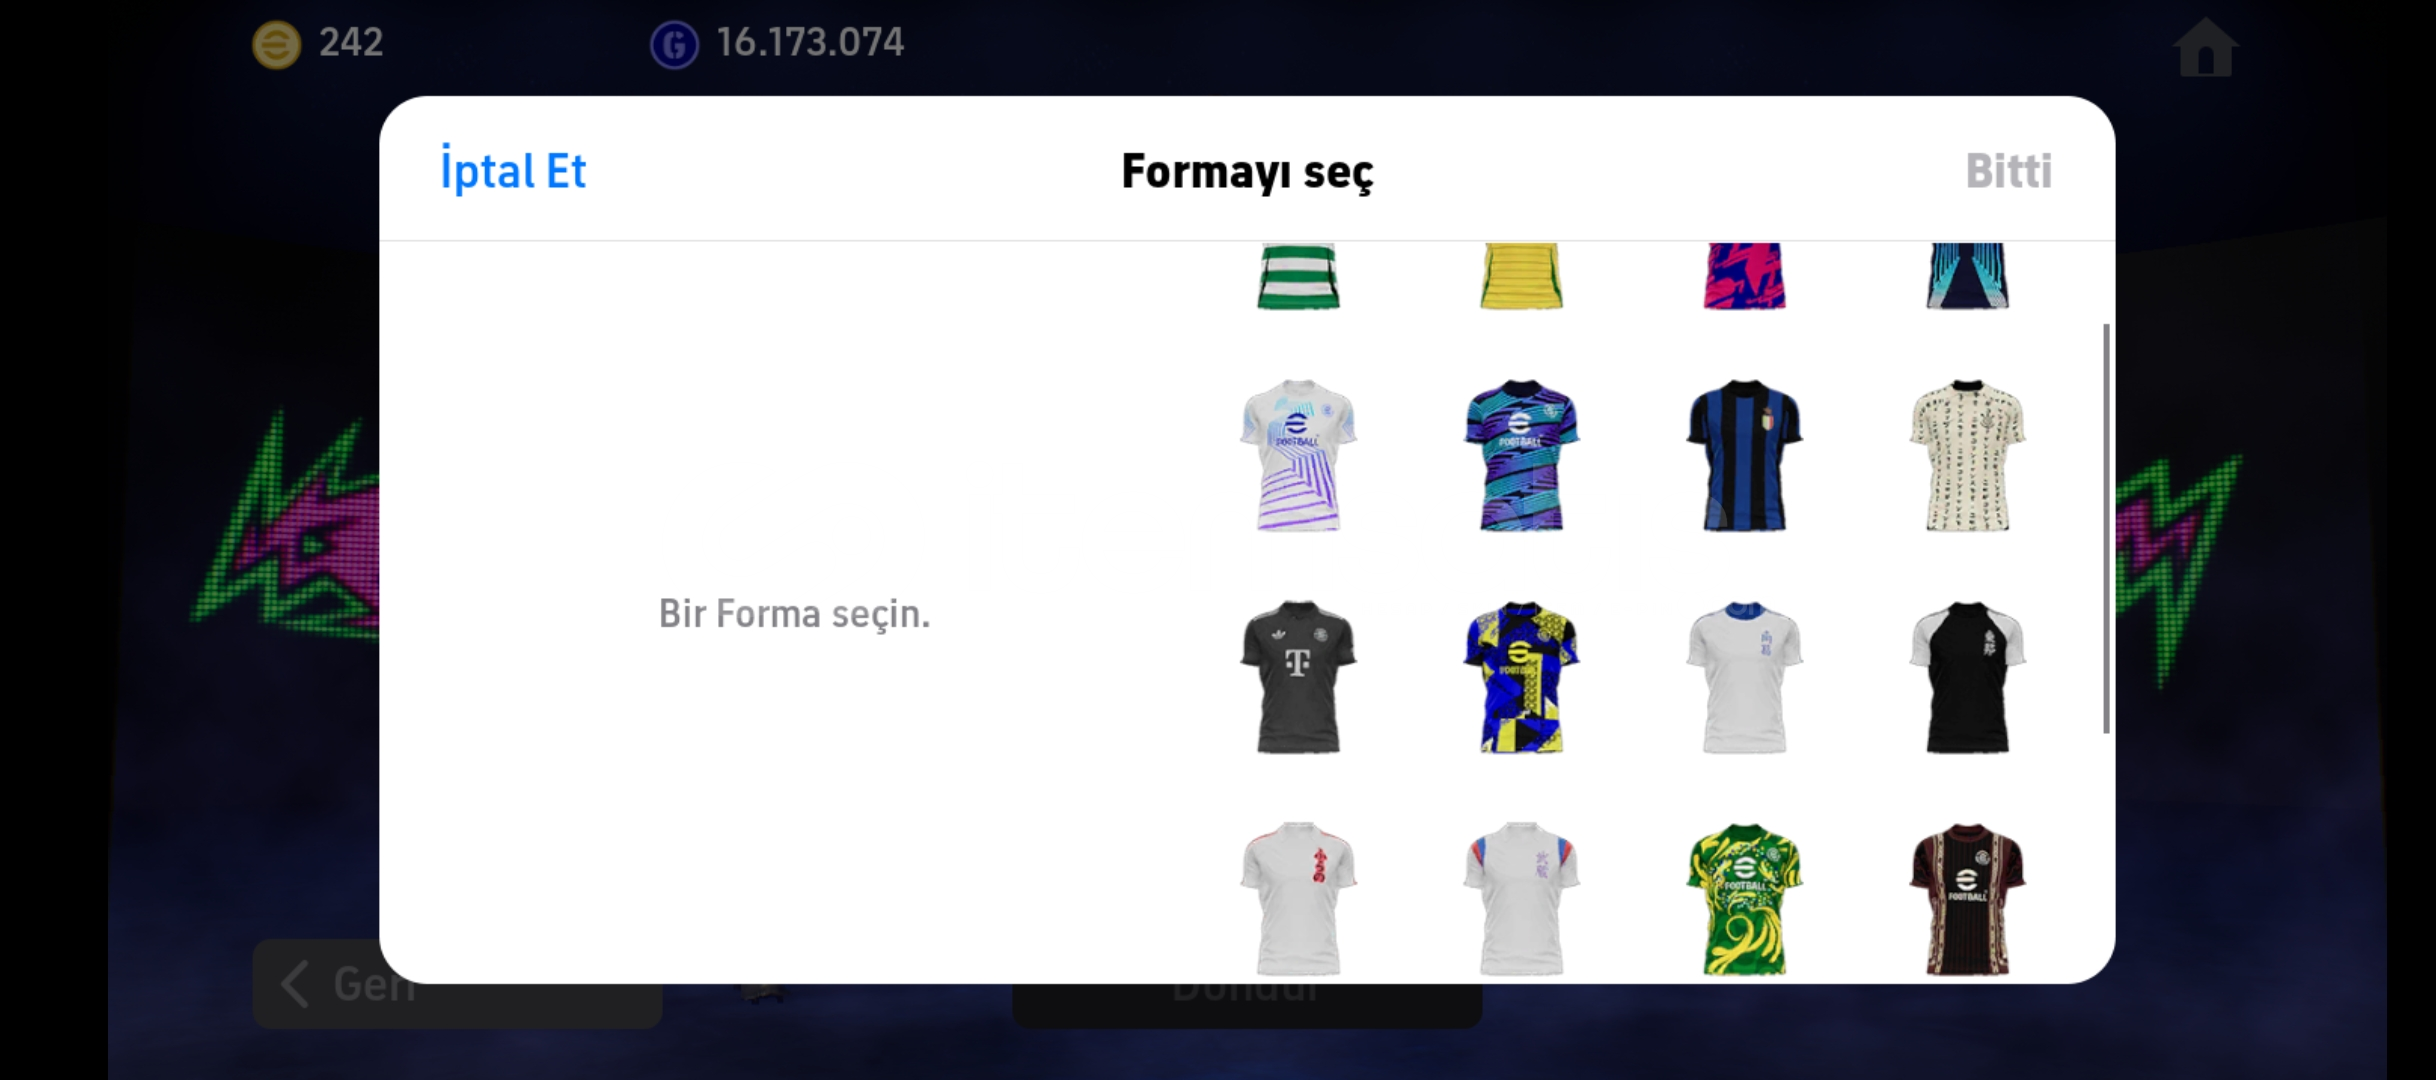Choose the dark grey jersey with T logo
Image resolution: width=2436 pixels, height=1080 pixels.
pos(1298,677)
